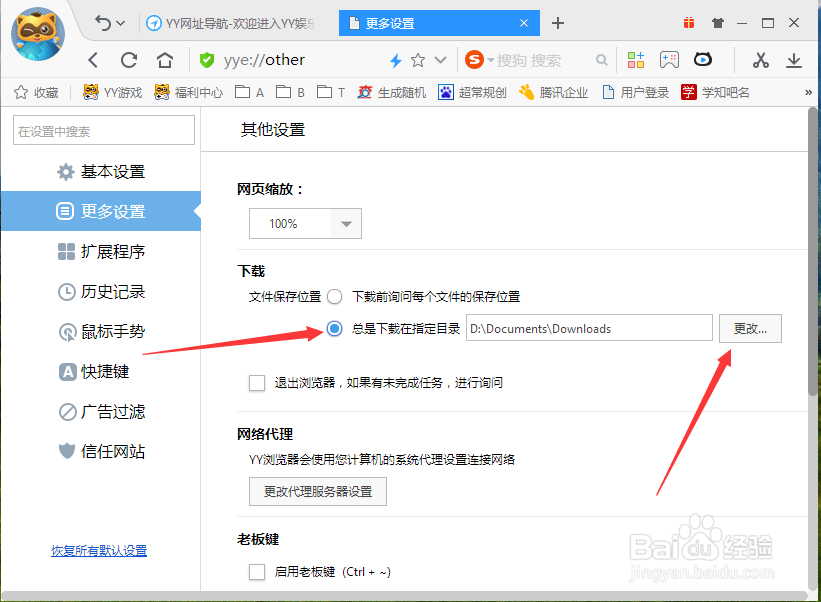Select 总是下载在指定目录 radio option

(x=334, y=328)
